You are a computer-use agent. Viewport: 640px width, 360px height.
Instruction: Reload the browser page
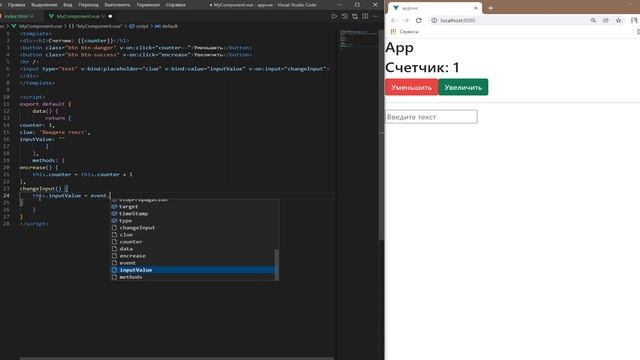point(418,20)
